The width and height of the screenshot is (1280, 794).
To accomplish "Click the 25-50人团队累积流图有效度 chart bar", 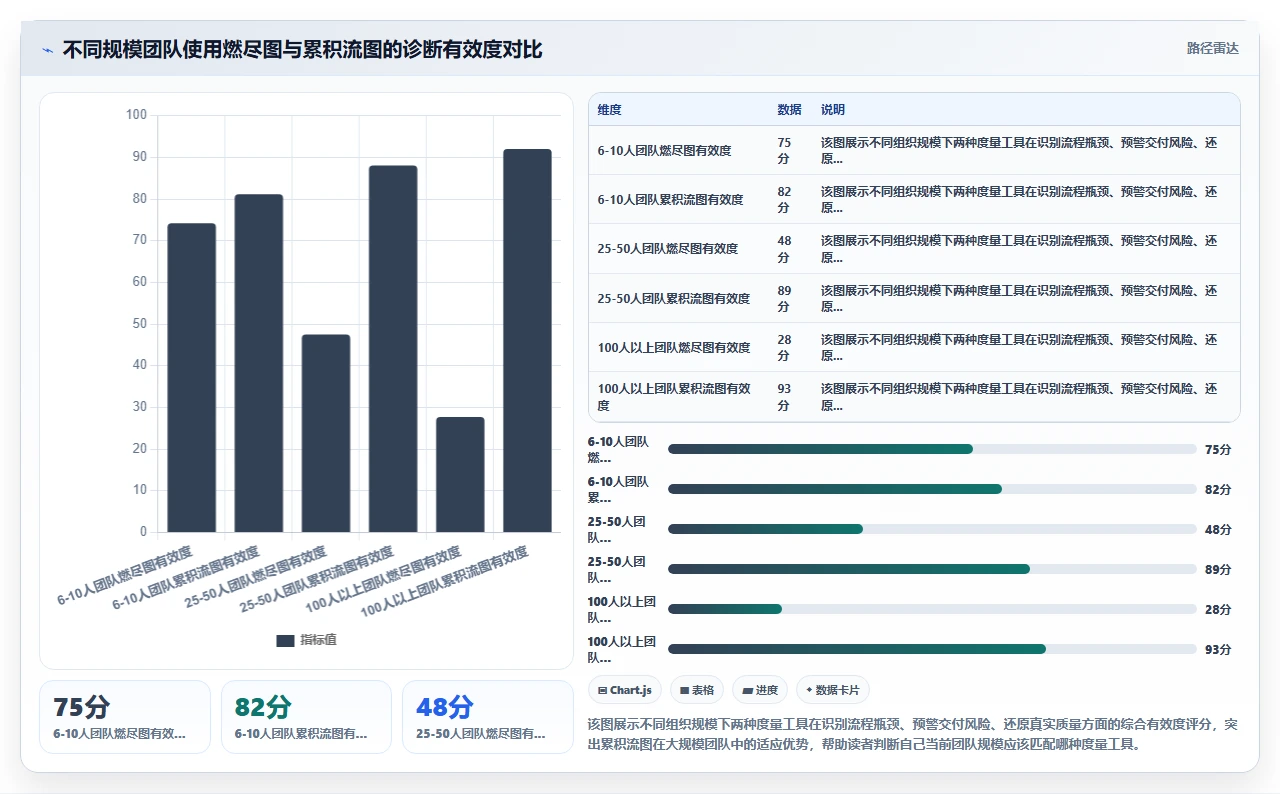I will (x=393, y=349).
